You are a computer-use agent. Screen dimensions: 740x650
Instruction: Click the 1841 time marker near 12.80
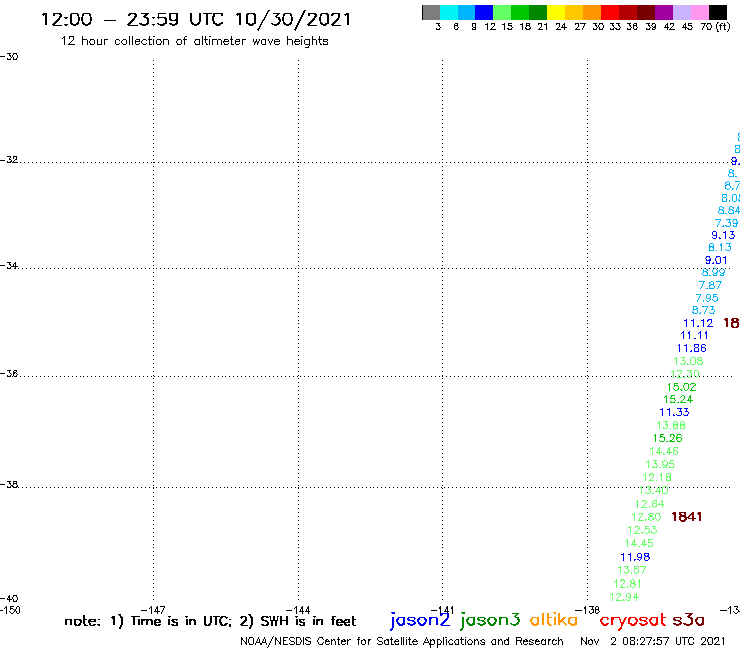687,517
